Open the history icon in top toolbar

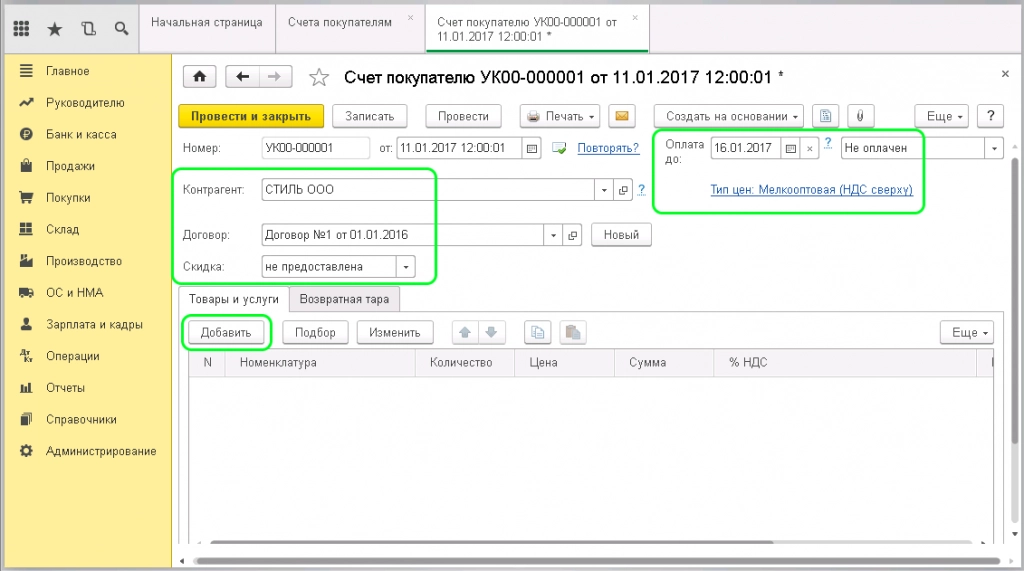(88, 29)
